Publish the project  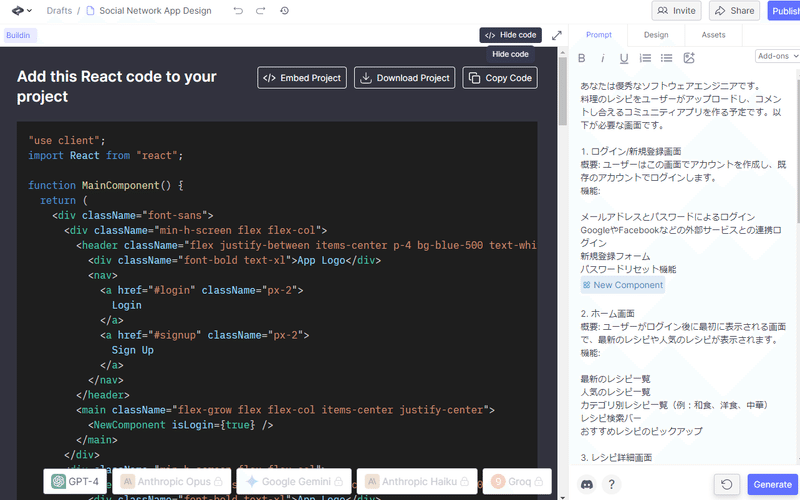(784, 11)
